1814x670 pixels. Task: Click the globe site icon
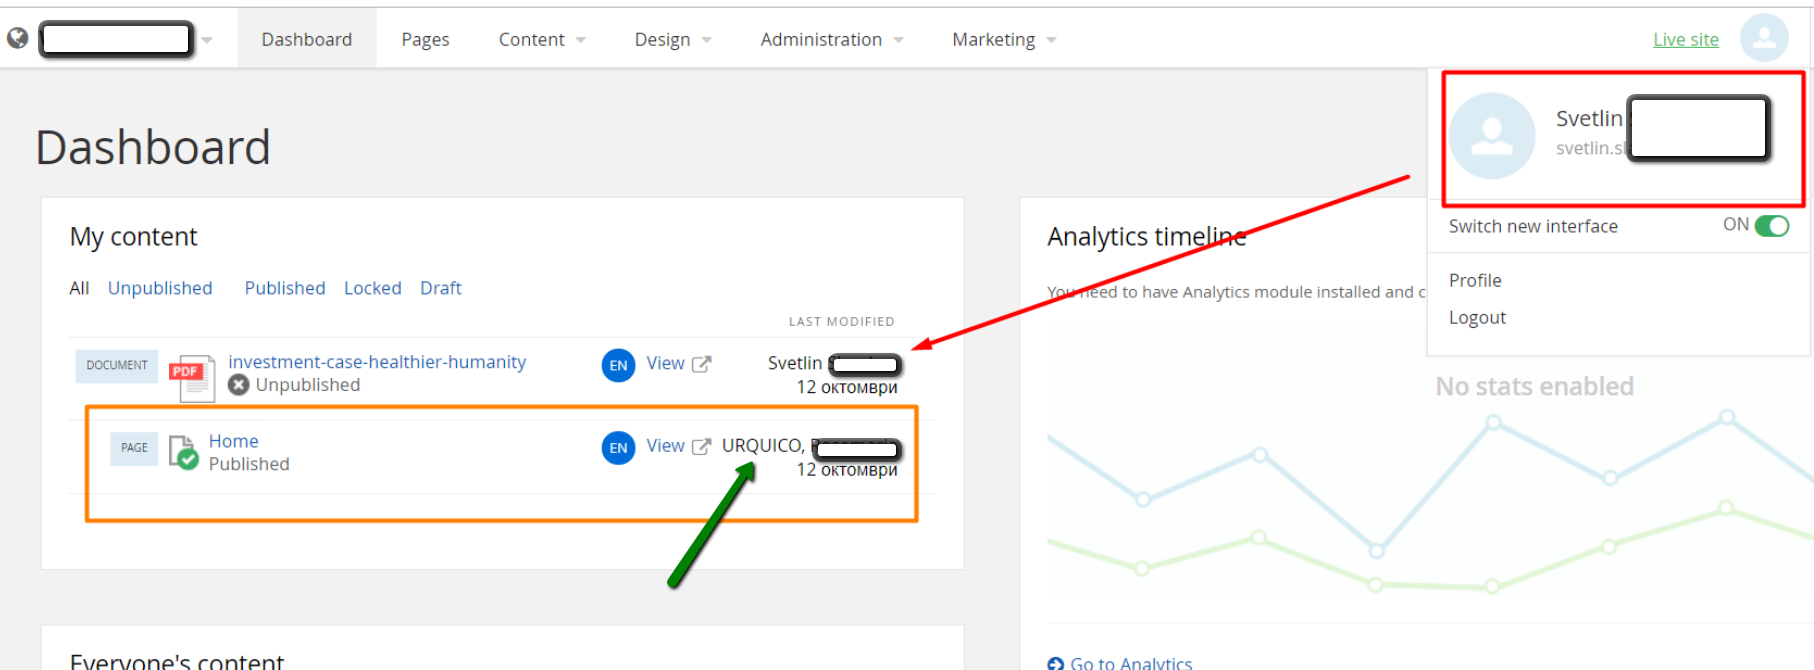17,38
